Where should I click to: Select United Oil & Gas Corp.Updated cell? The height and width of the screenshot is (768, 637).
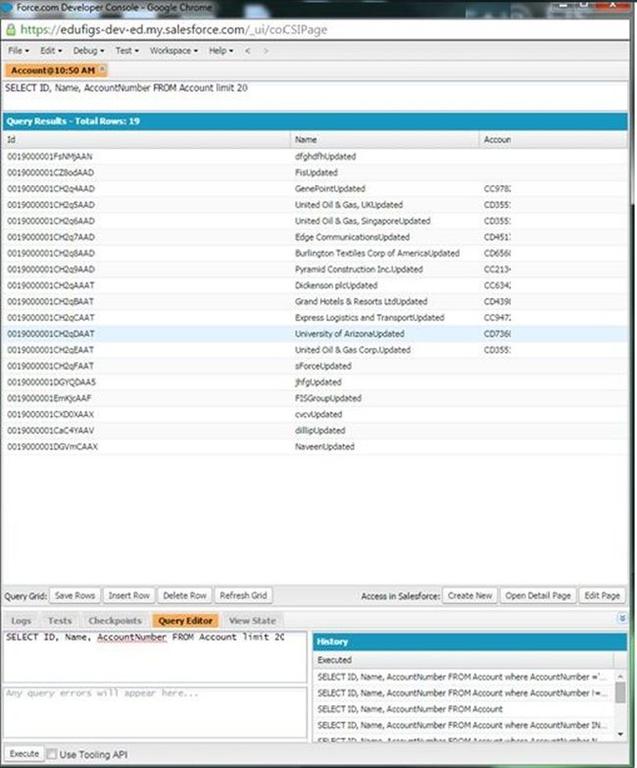click(385, 350)
